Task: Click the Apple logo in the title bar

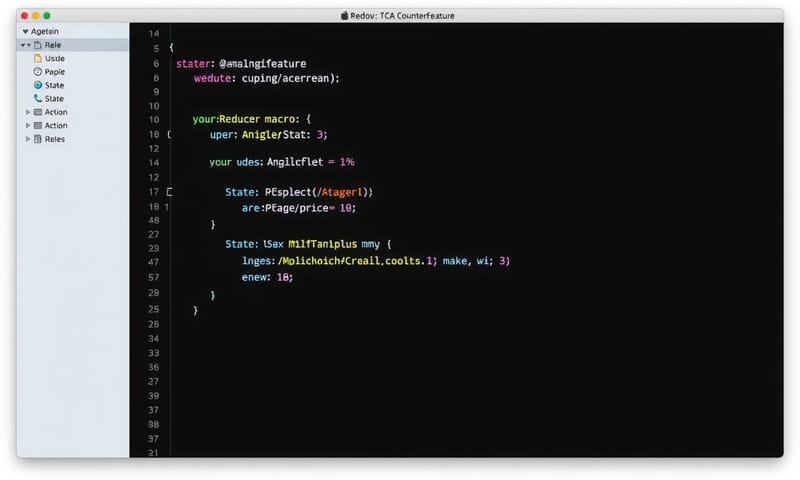Action: coord(345,15)
